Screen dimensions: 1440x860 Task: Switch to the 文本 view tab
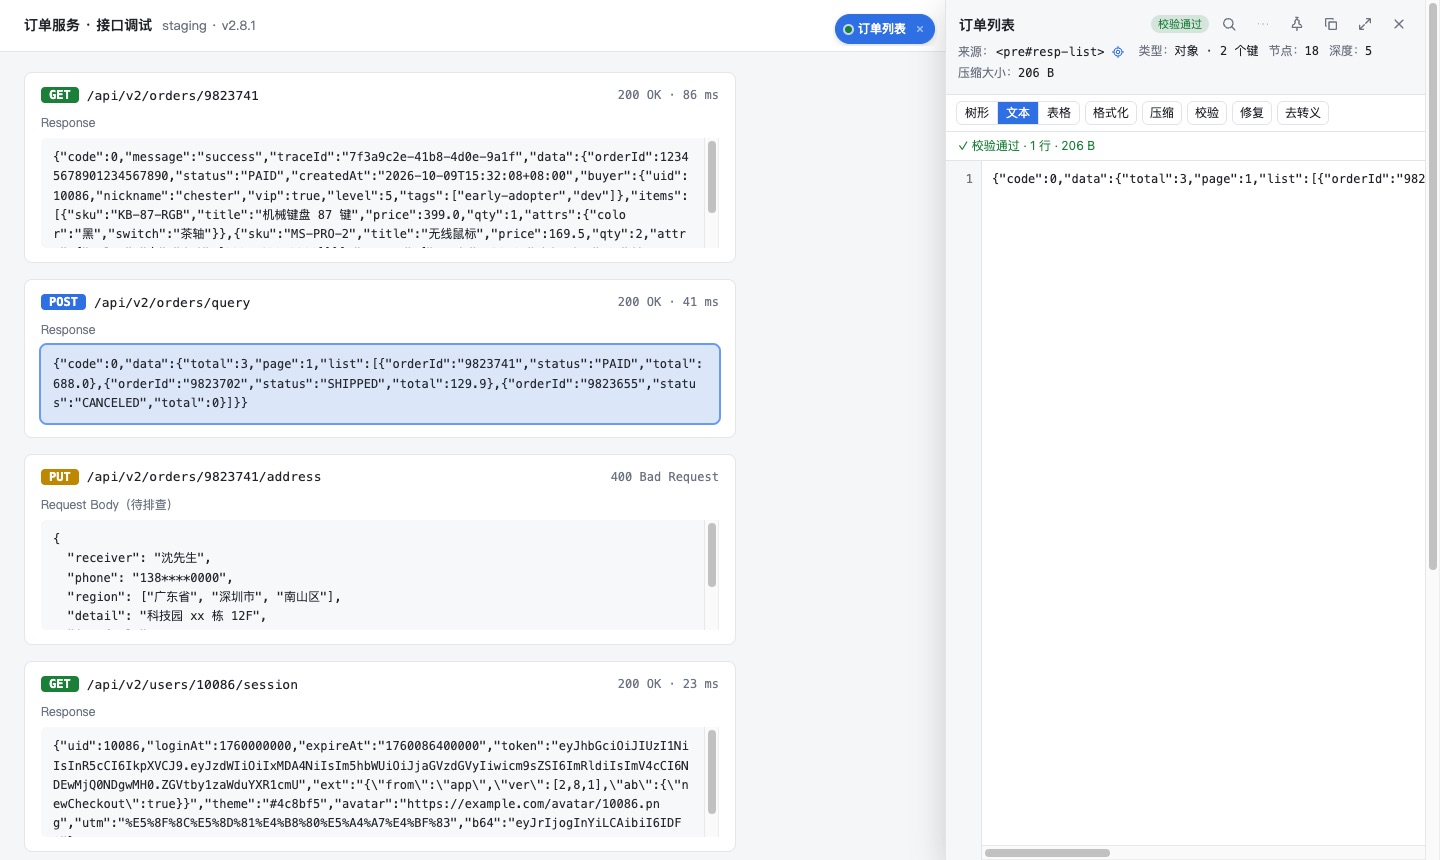1018,113
